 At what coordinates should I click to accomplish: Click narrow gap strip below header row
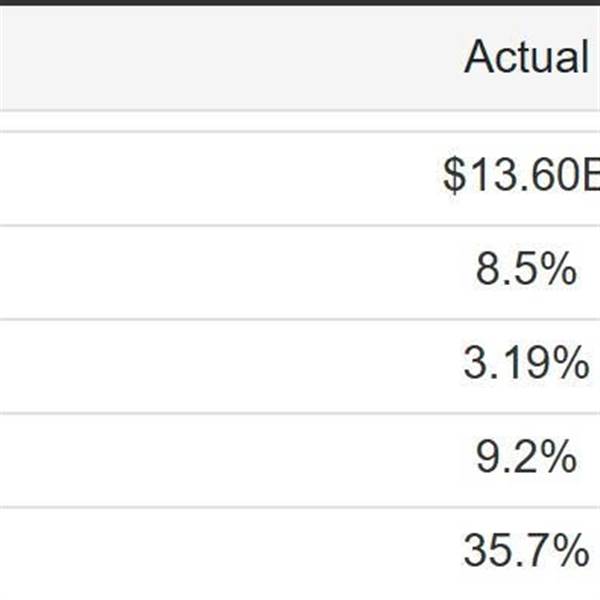pos(300,120)
